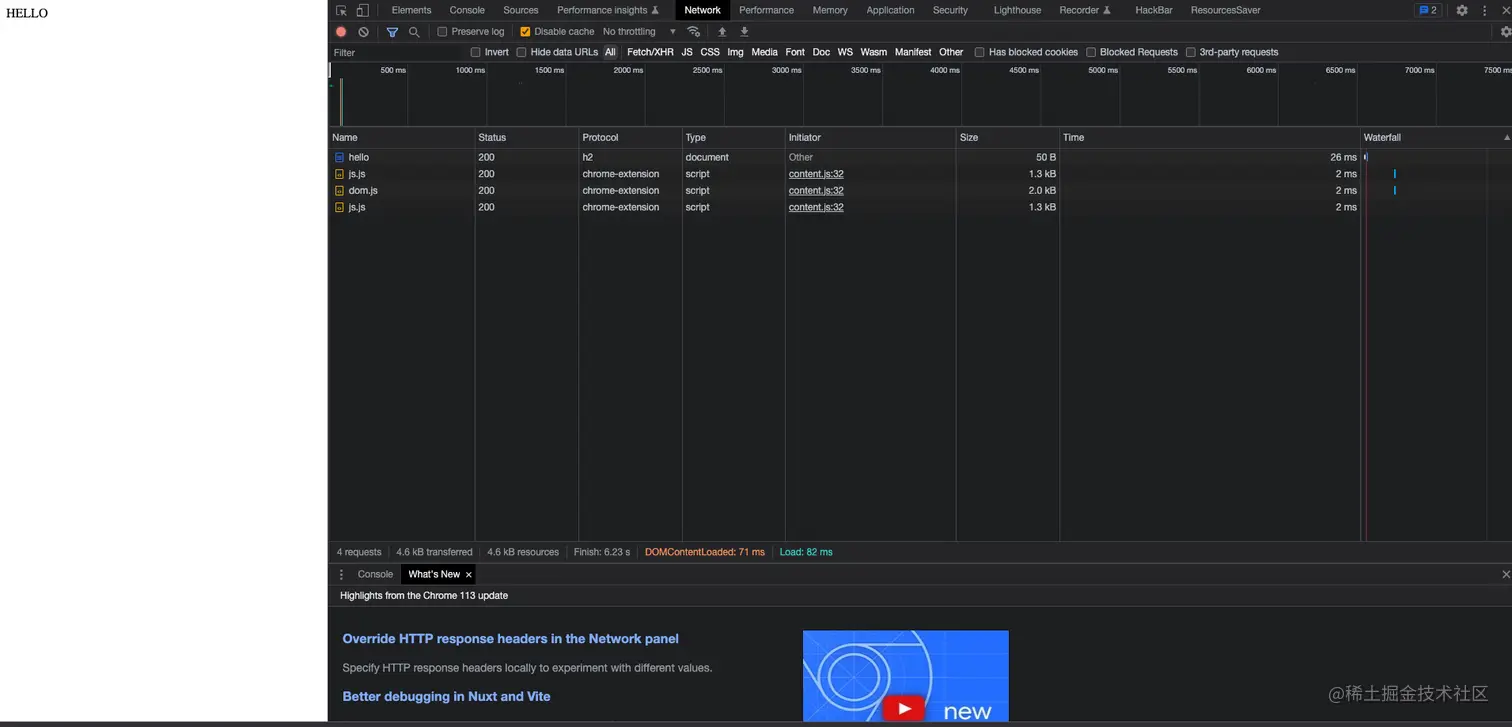
Task: Enable the Preserve log checkbox
Action: [442, 32]
